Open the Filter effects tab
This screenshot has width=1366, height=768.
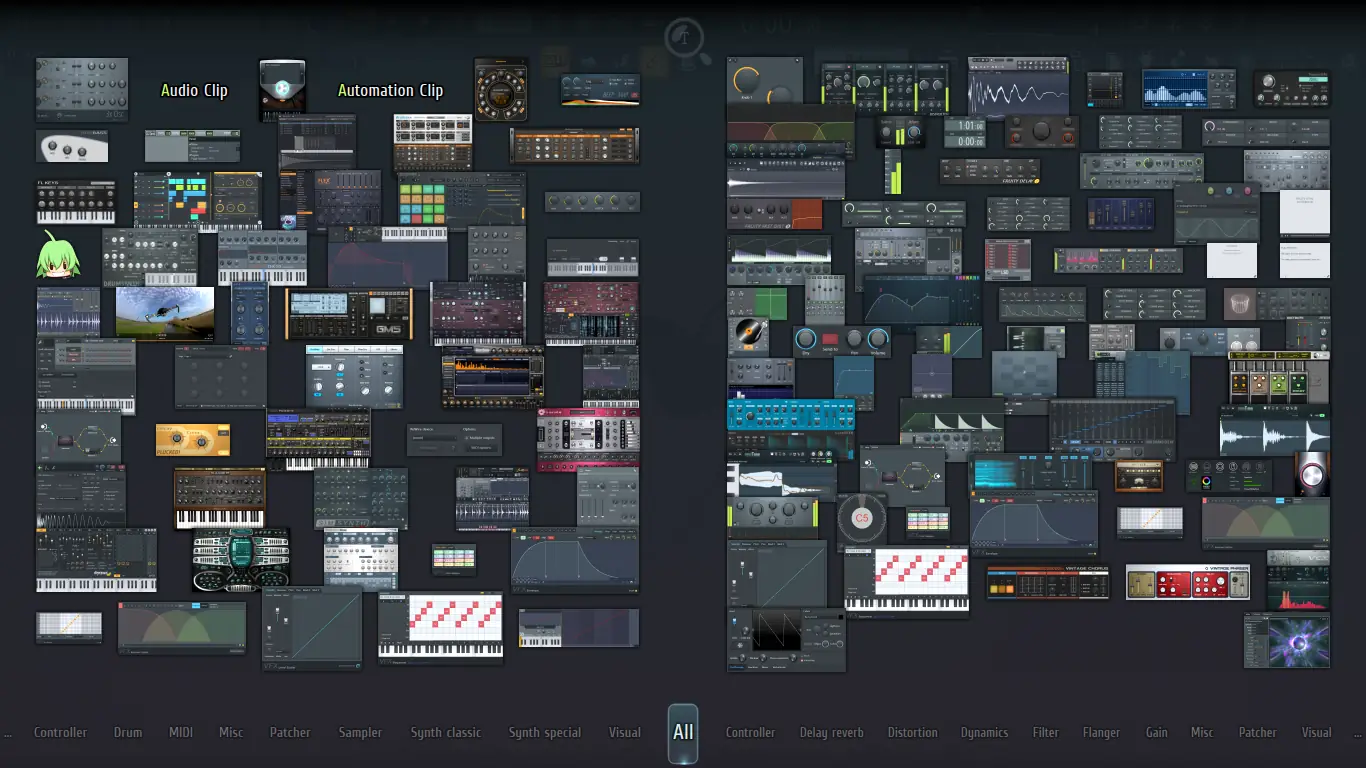click(x=1046, y=732)
